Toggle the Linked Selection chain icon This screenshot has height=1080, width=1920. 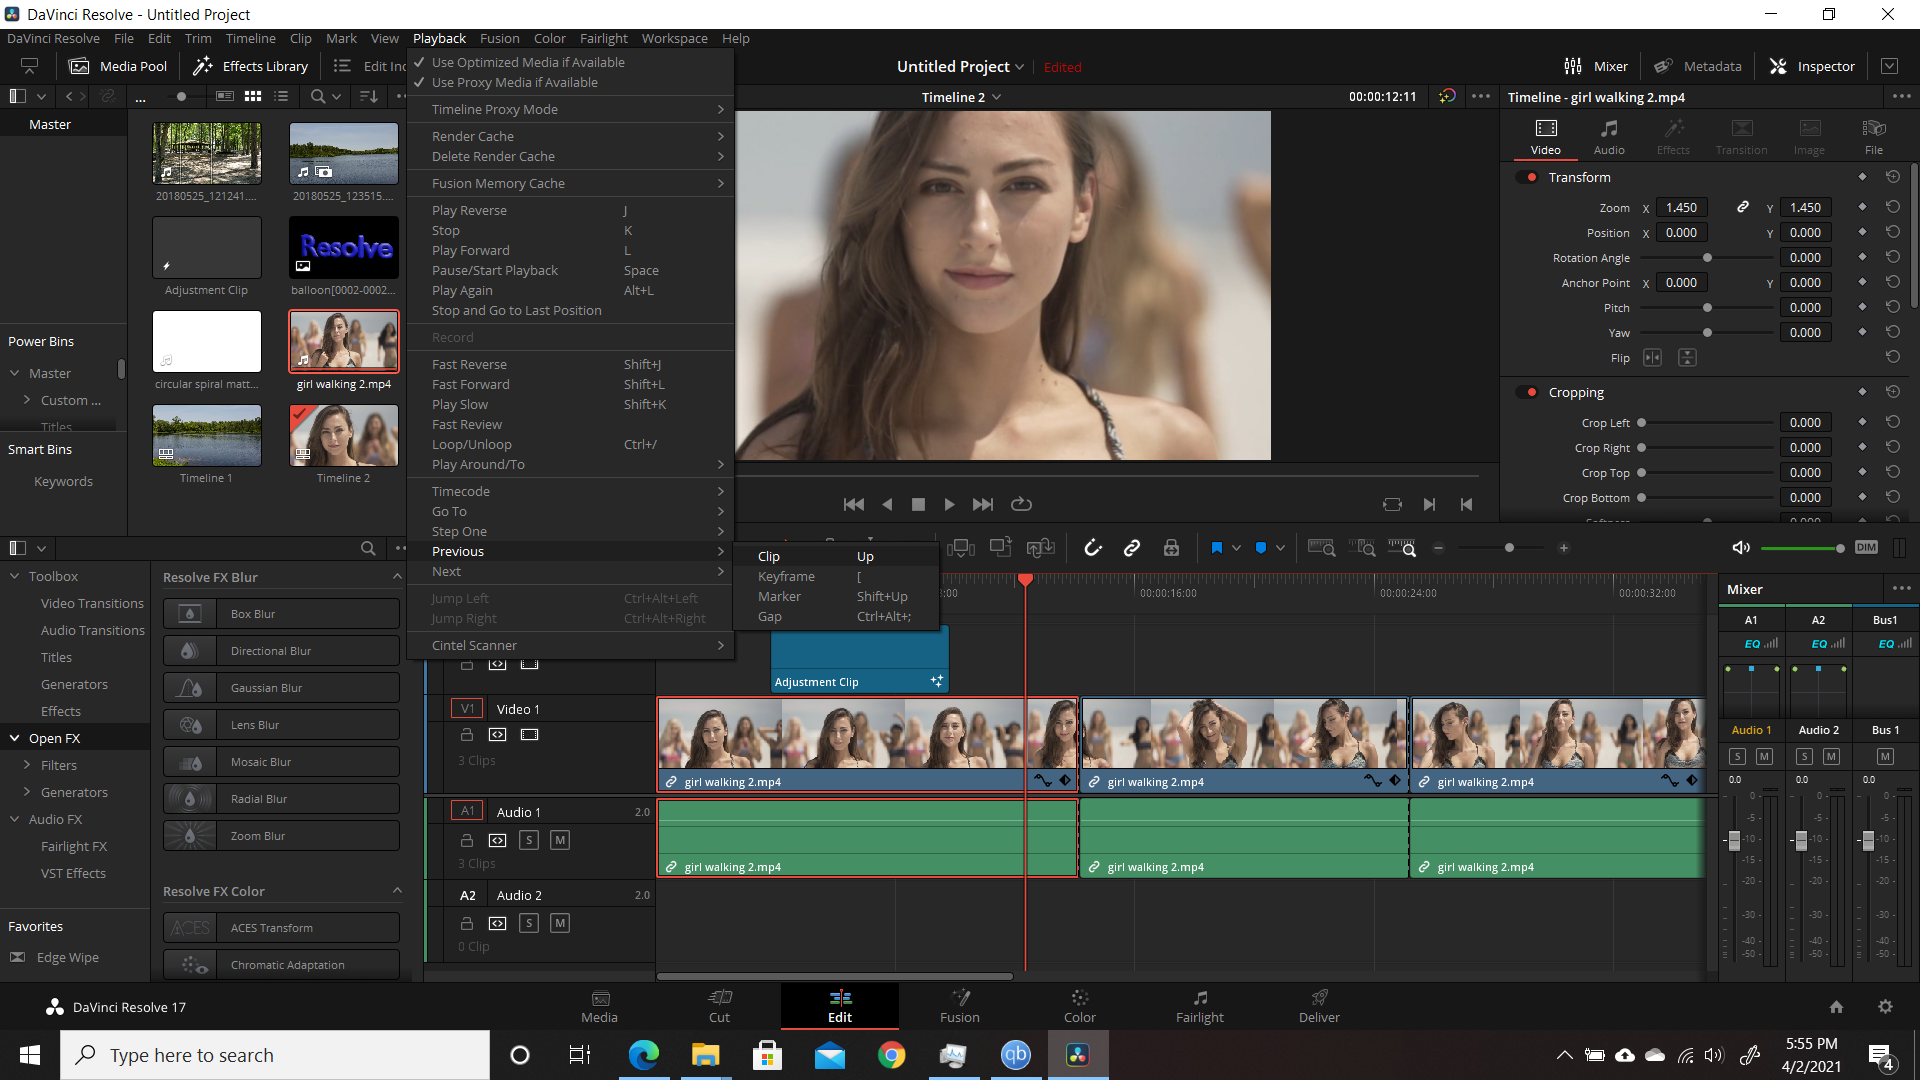(x=1132, y=548)
